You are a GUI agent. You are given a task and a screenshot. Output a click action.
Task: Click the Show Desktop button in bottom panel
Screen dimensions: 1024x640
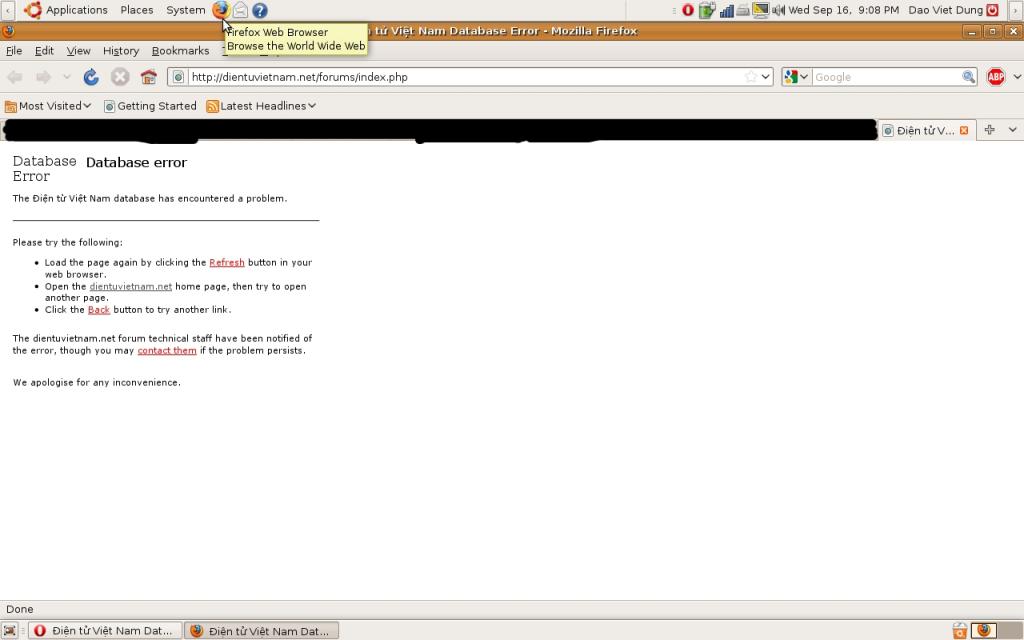click(x=10, y=630)
